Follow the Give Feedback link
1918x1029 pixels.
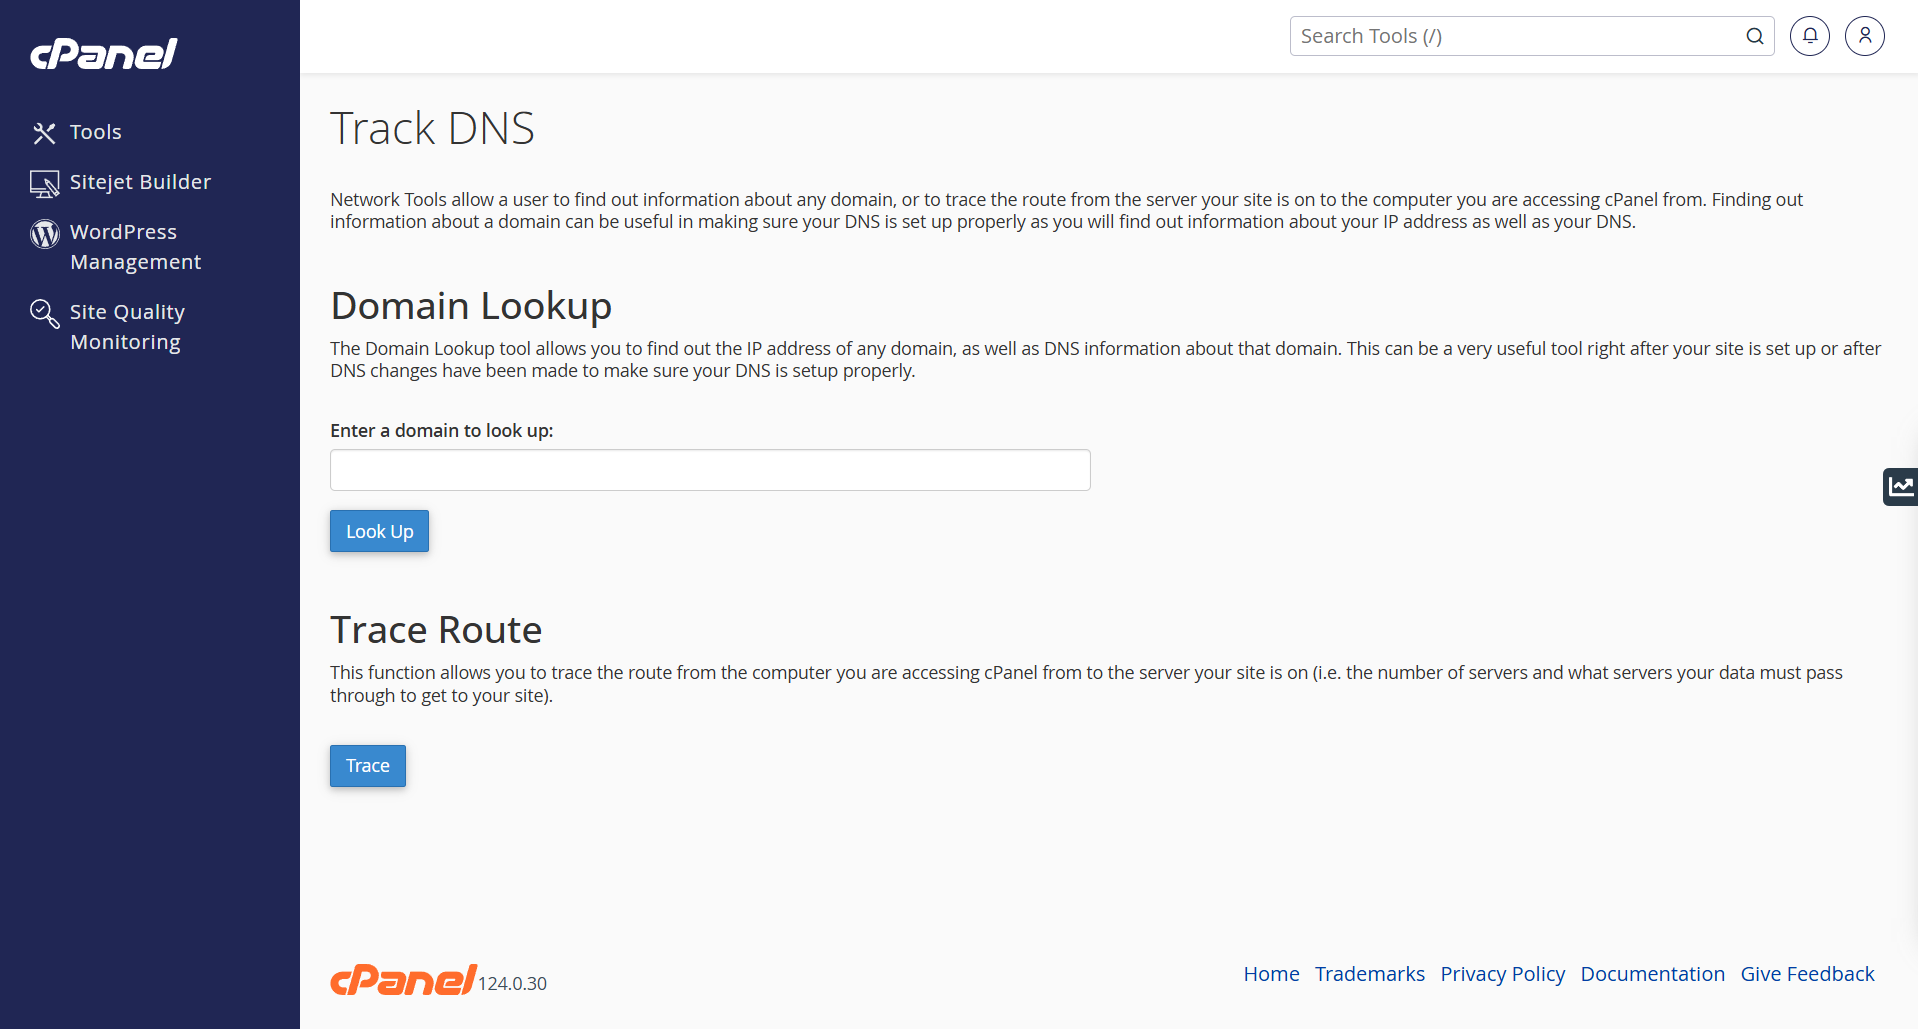click(1808, 974)
